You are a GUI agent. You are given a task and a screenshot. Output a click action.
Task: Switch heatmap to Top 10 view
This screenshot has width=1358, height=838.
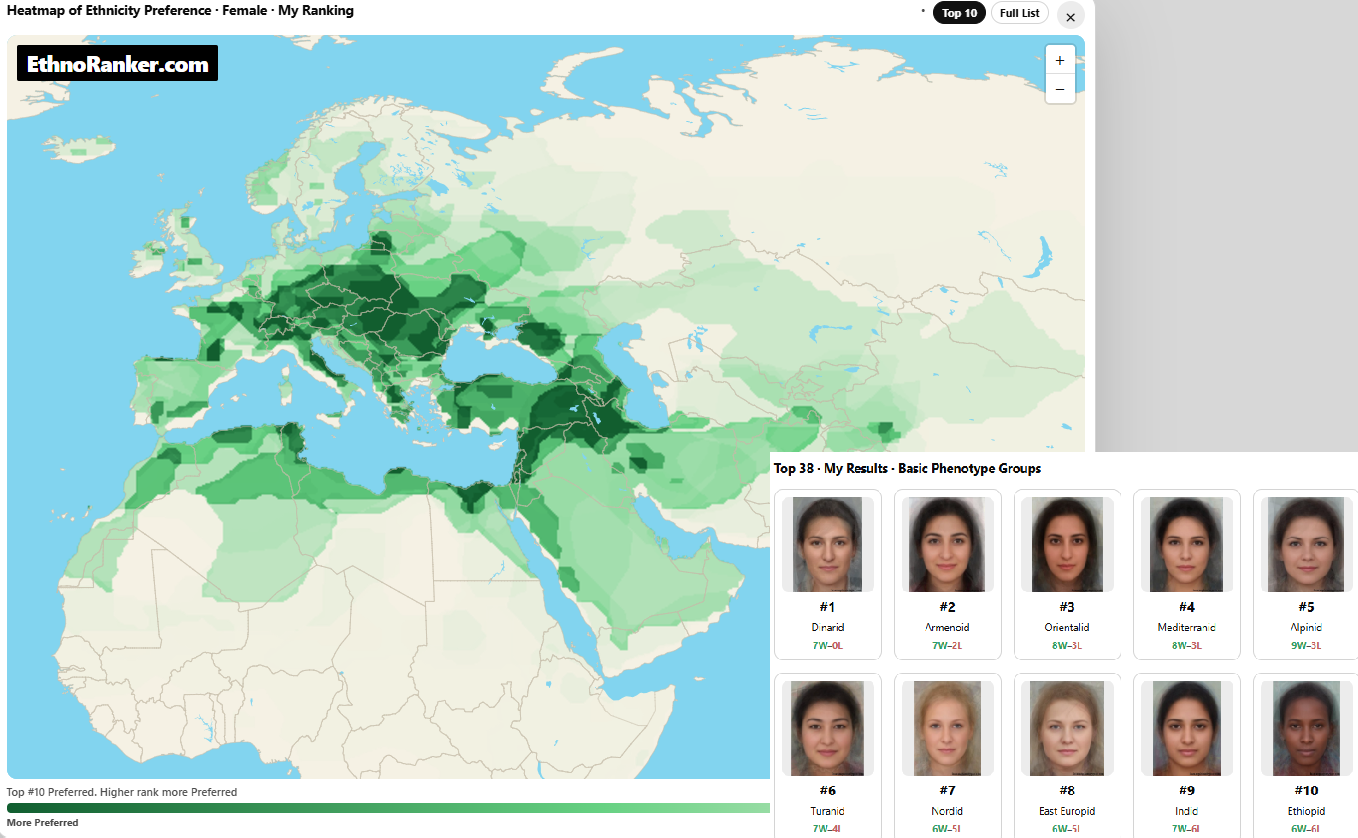pyautogui.click(x=959, y=13)
